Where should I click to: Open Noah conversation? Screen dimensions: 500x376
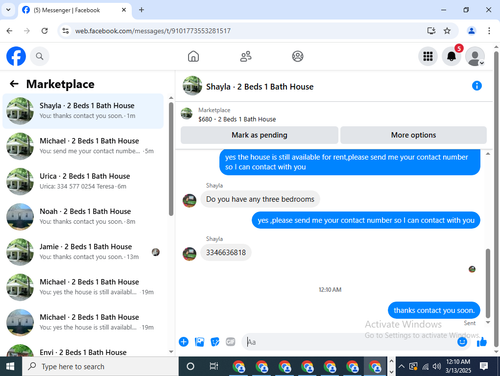[x=83, y=217]
